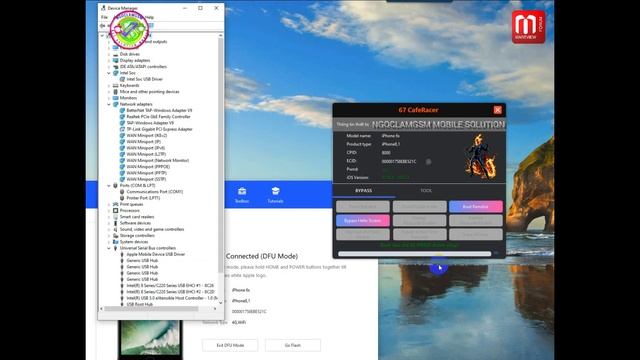The height and width of the screenshot is (360, 640).
Task: Click the Sound, video and game controllers icon
Action: (116, 229)
